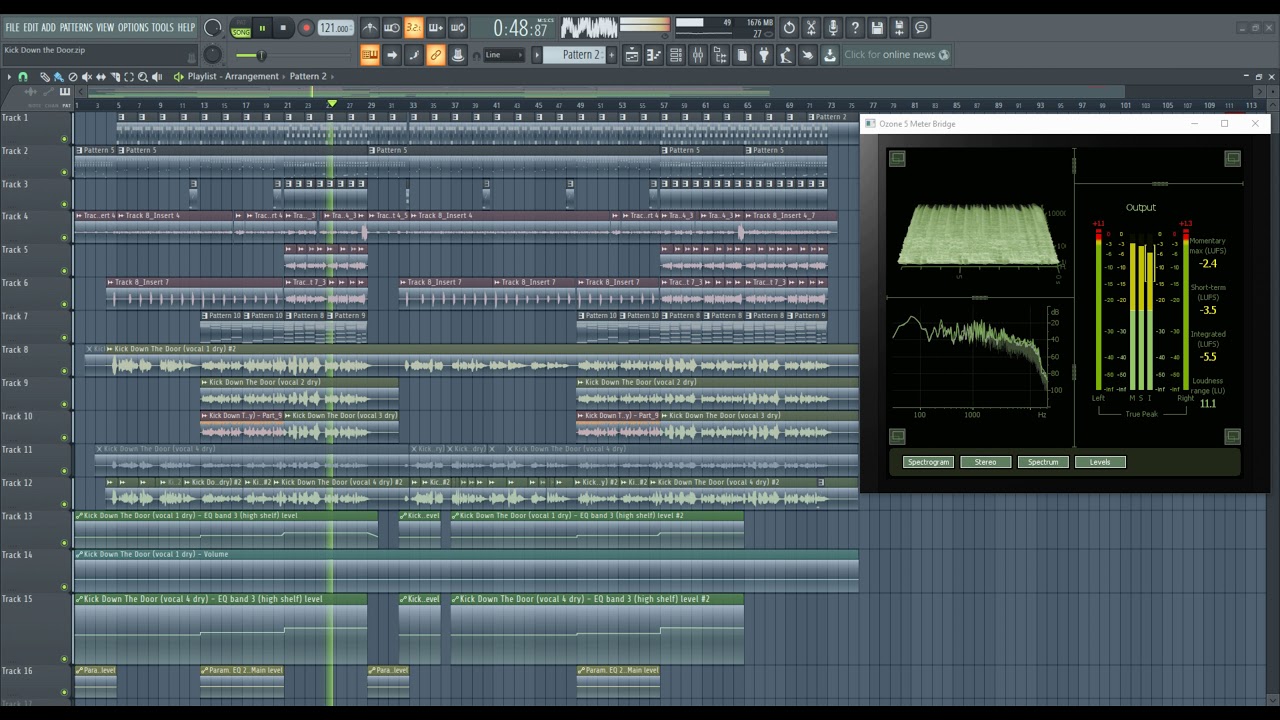The width and height of the screenshot is (1280, 720).
Task: Open the Piano roll view
Action: 654,55
